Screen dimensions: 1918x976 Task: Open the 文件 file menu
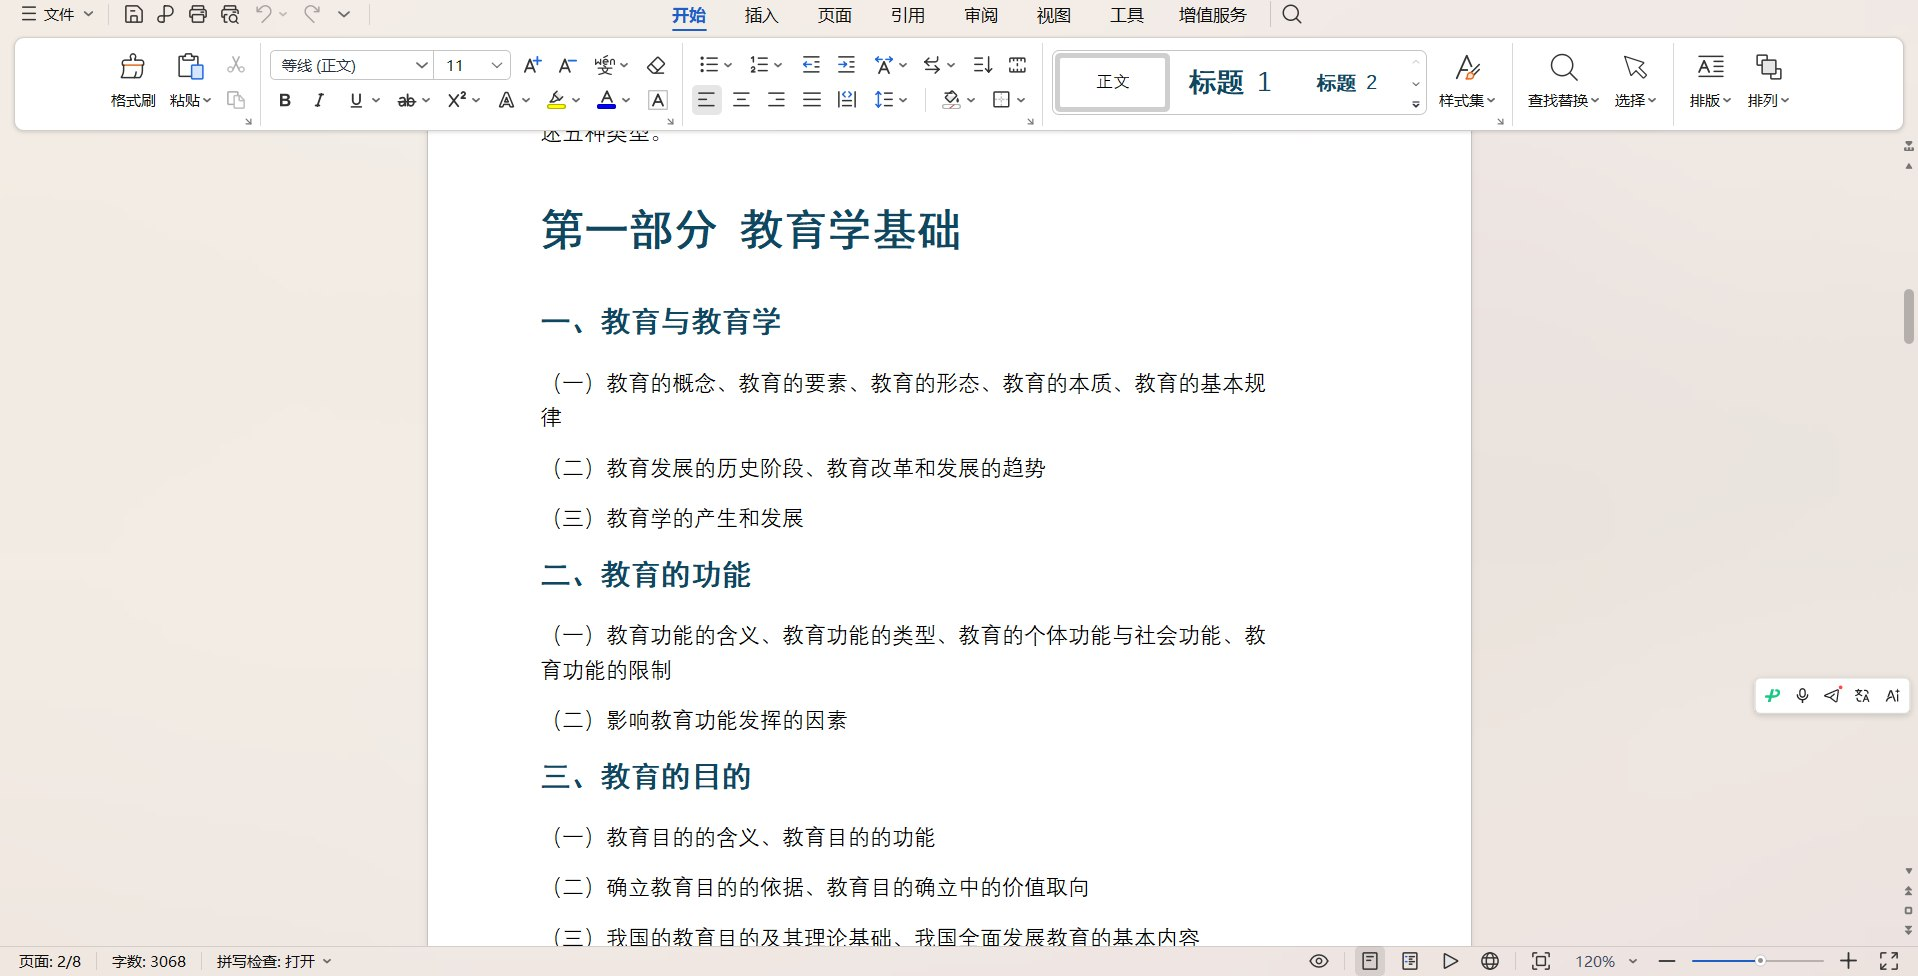coord(58,14)
